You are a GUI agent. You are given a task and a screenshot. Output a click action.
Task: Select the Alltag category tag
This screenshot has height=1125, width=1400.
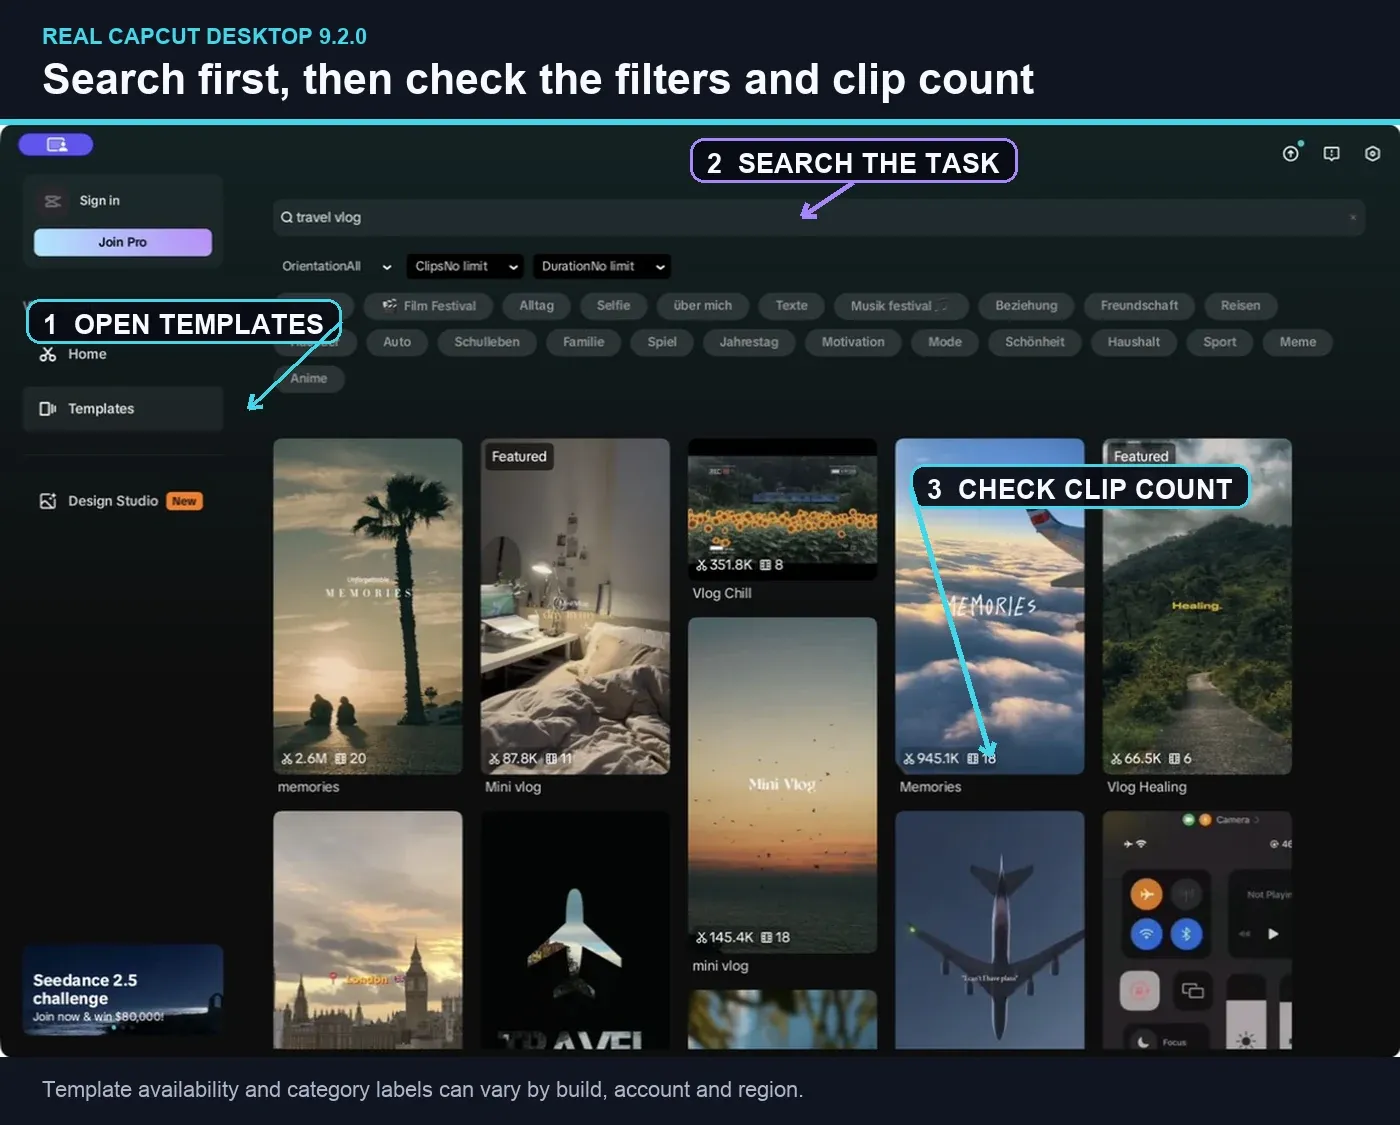(536, 306)
